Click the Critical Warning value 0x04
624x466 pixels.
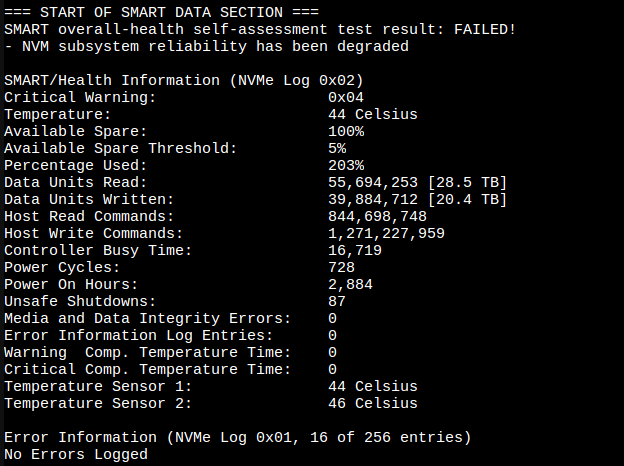point(346,97)
